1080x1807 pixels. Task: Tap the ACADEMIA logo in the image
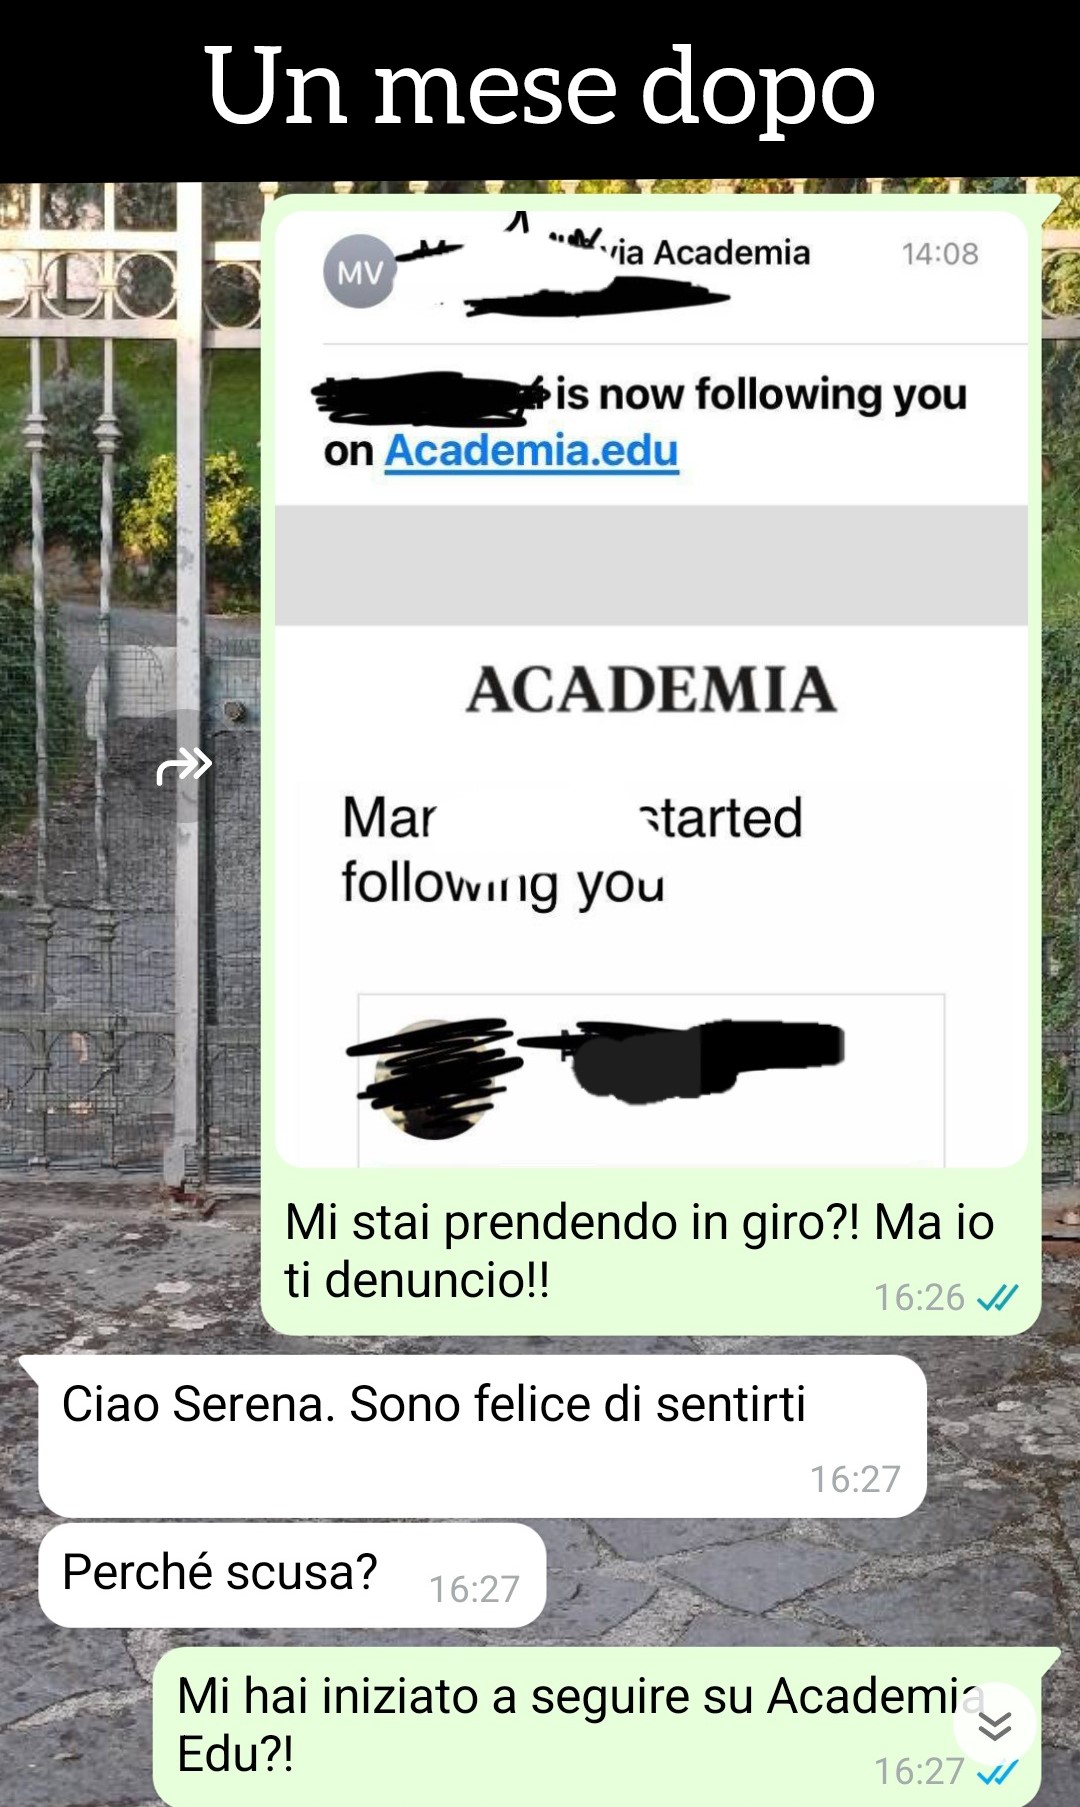(651, 690)
